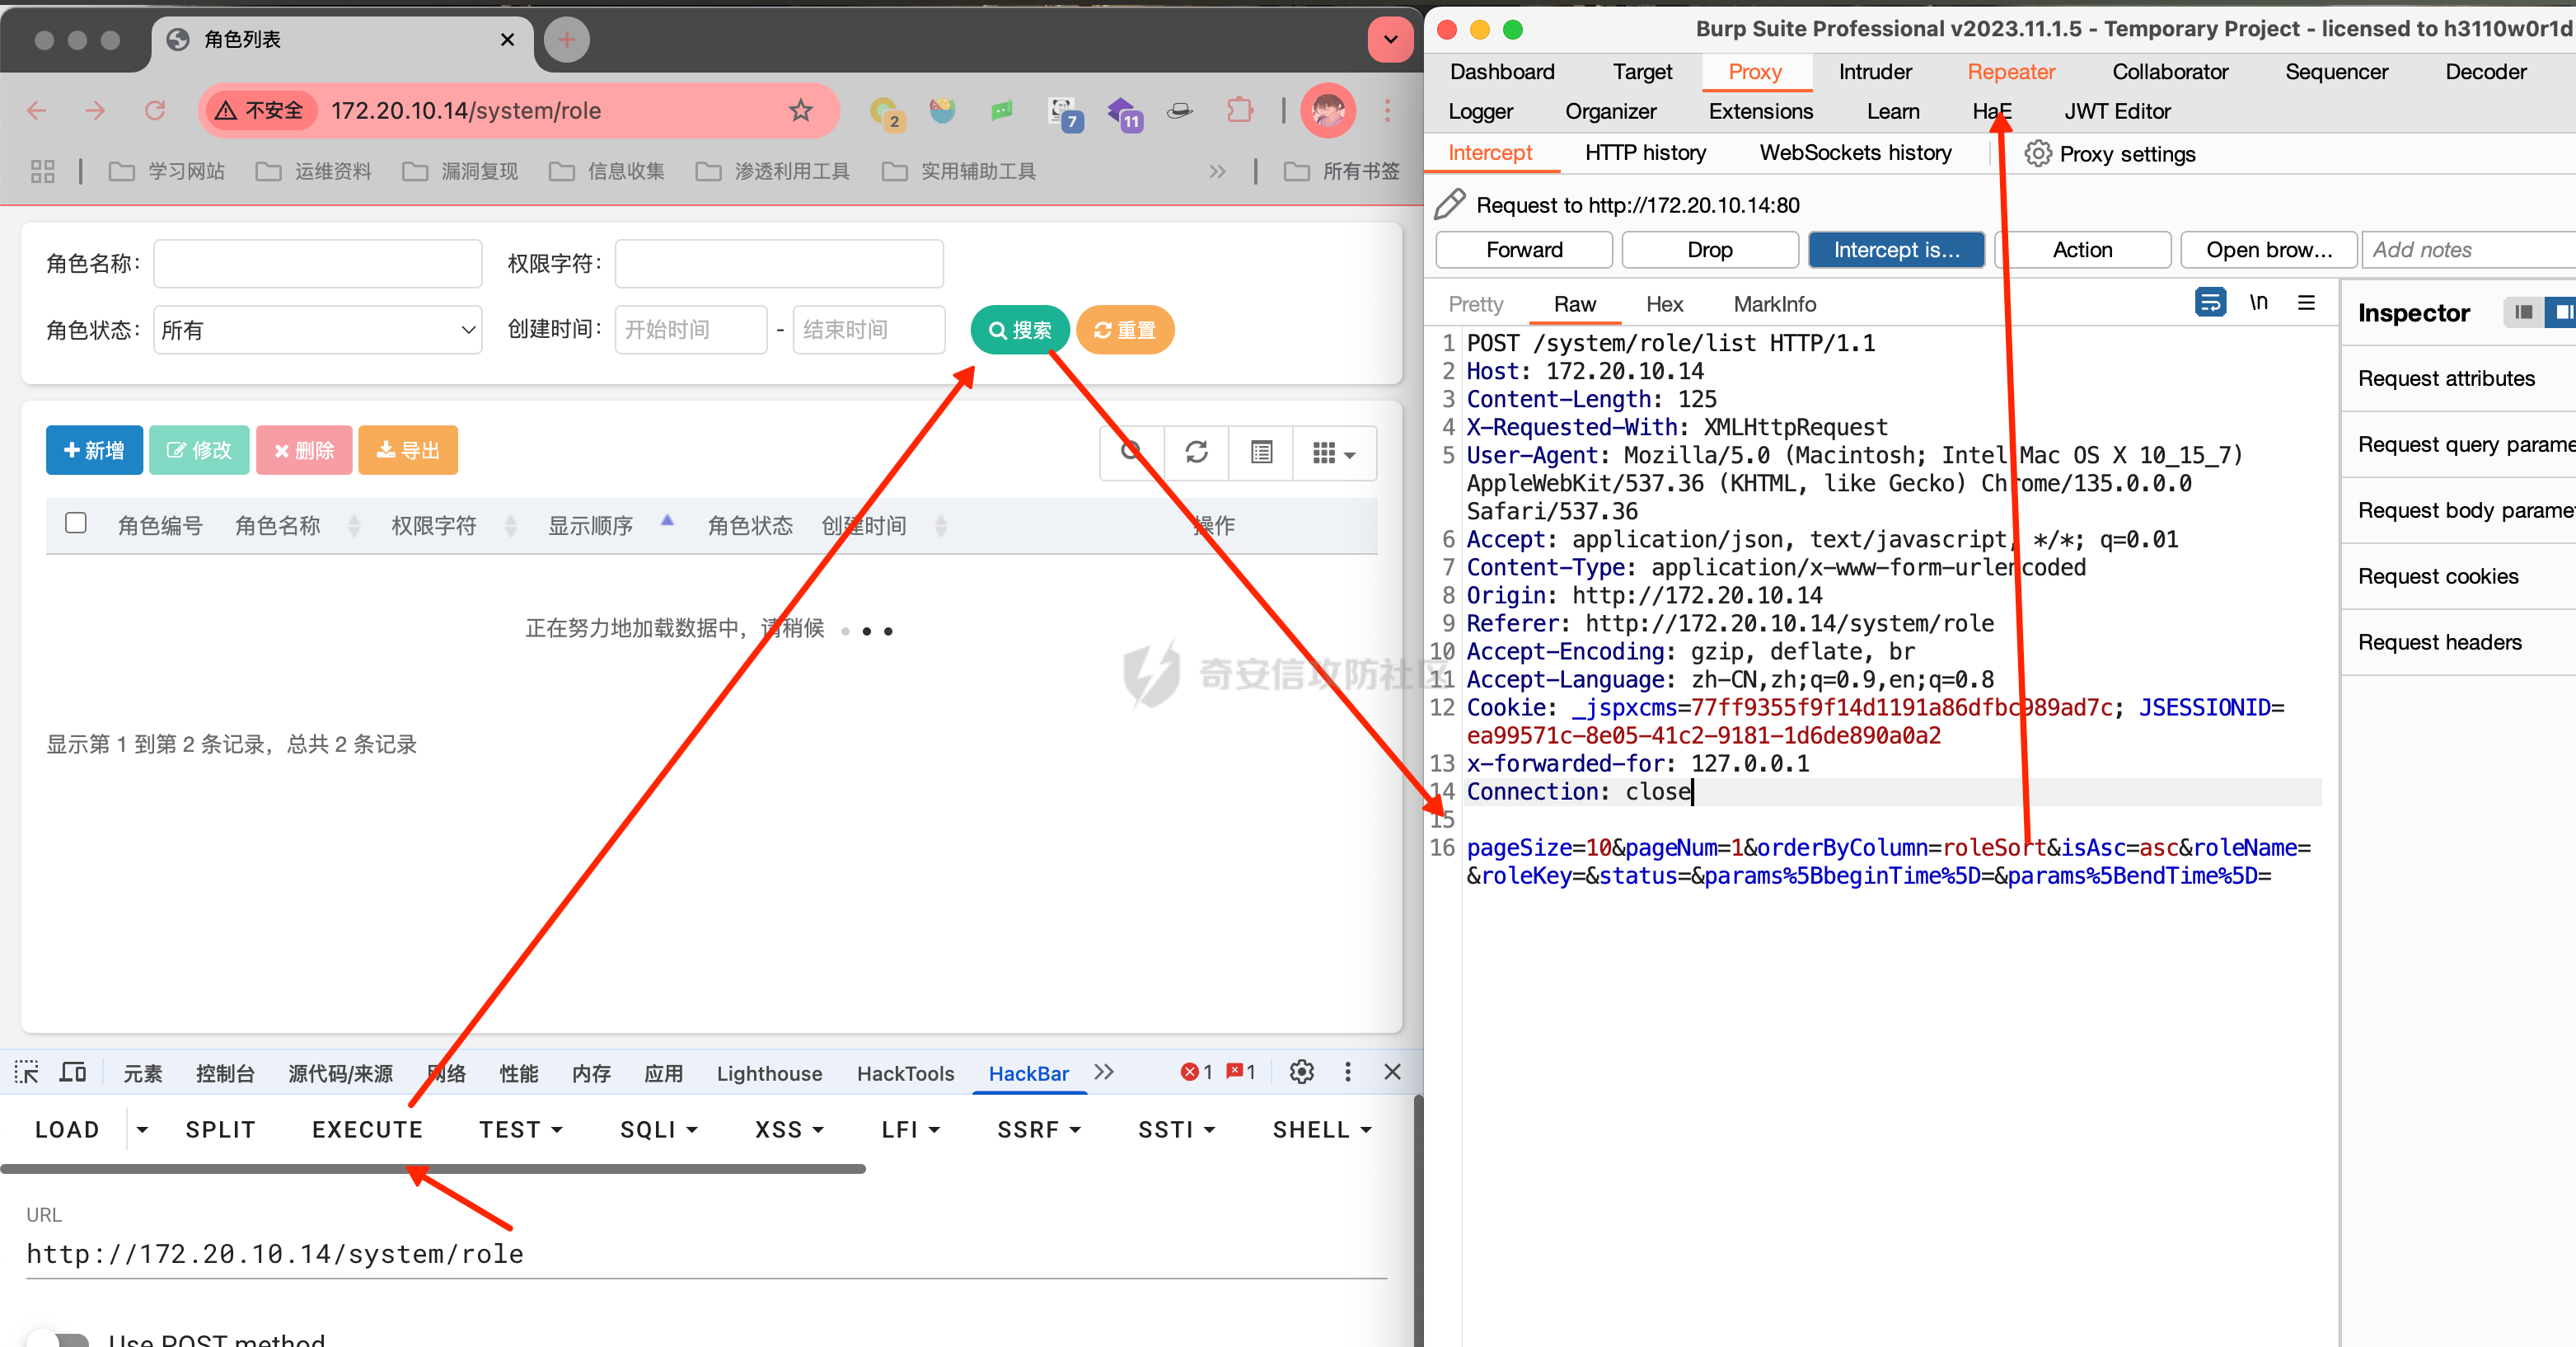Click the 角色名称 input field

tap(317, 263)
